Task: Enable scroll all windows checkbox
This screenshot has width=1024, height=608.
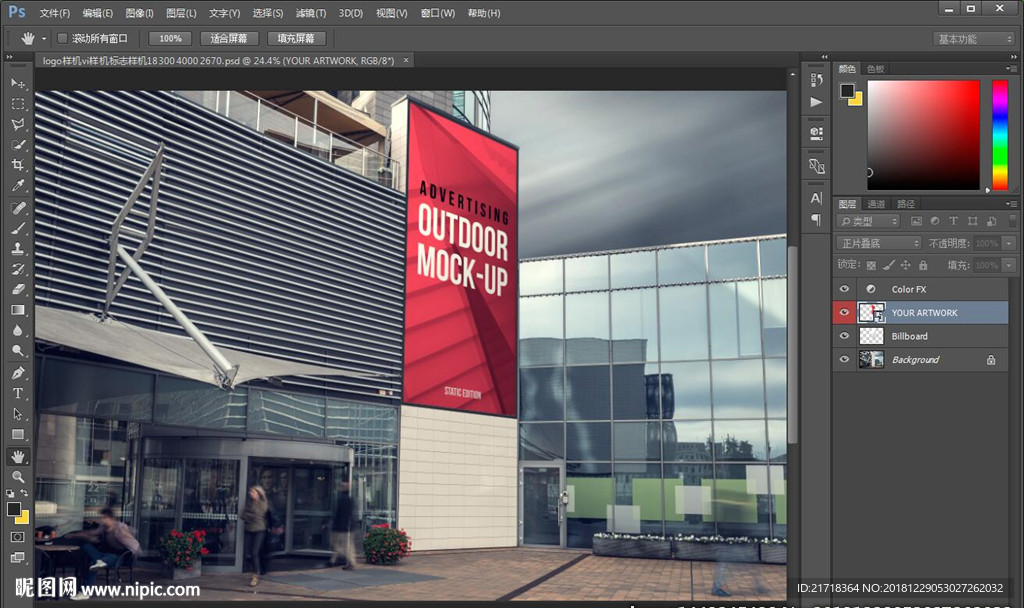Action: click(x=62, y=38)
